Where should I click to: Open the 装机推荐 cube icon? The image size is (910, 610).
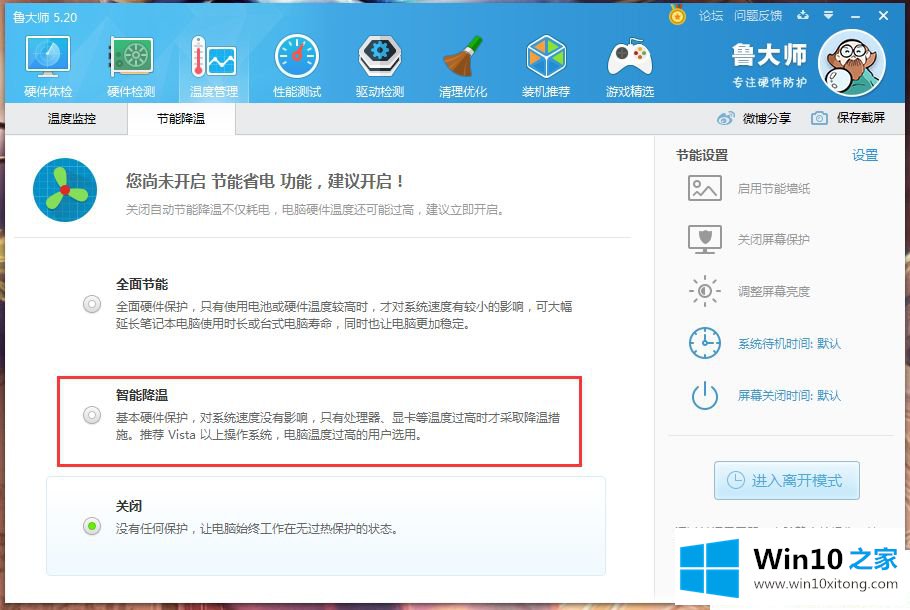click(x=546, y=57)
